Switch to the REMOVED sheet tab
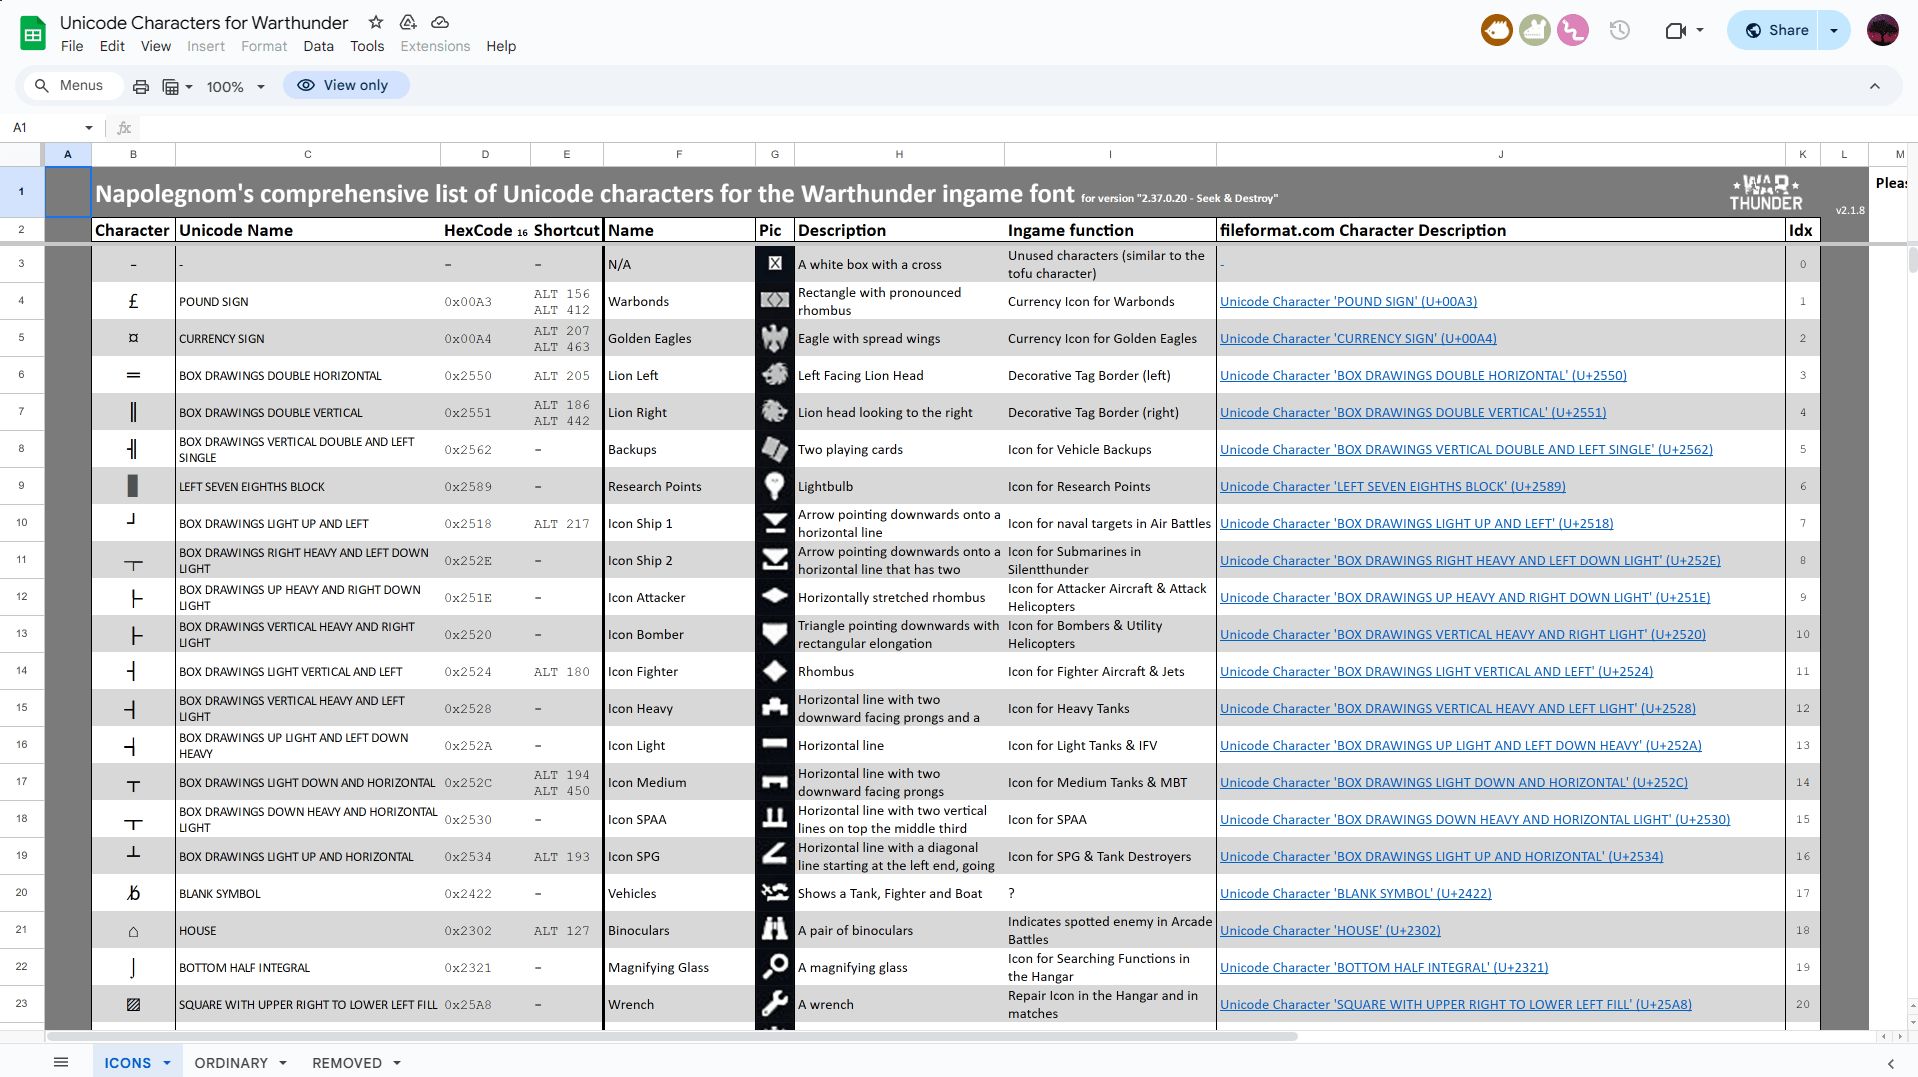Screen dimensions: 1918x1077 [346, 1062]
